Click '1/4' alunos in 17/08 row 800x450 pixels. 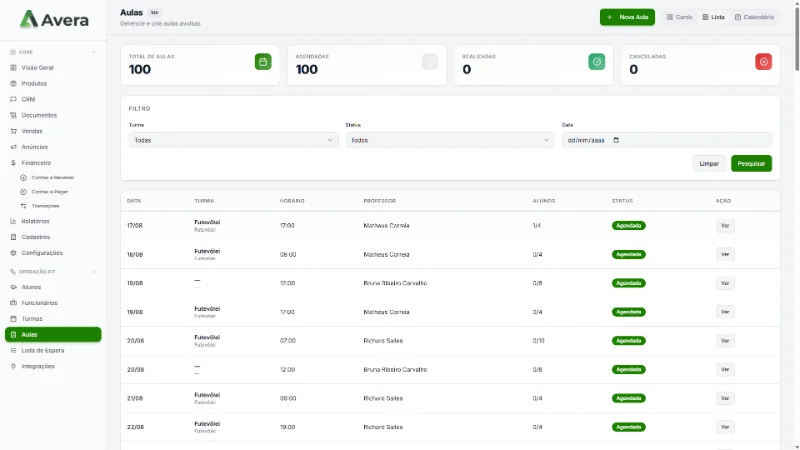tap(536, 226)
